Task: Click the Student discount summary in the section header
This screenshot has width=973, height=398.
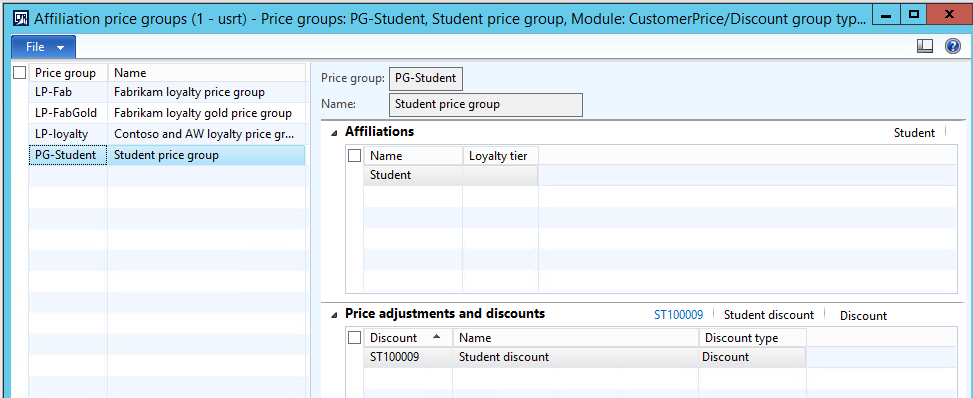Action: [769, 315]
